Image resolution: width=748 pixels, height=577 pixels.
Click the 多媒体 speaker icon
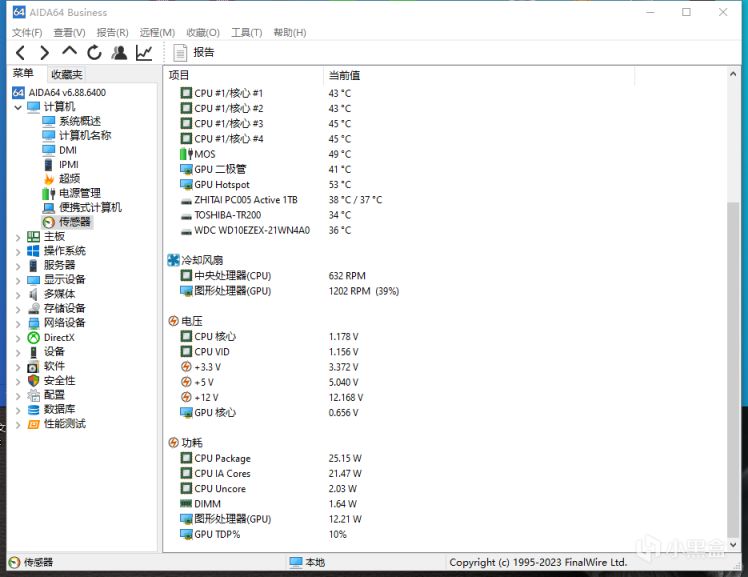click(x=33, y=294)
